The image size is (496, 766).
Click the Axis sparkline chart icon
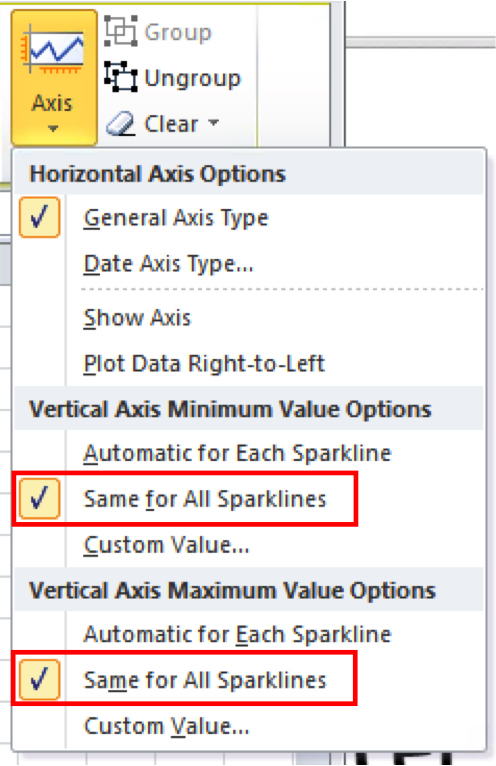pos(53,52)
